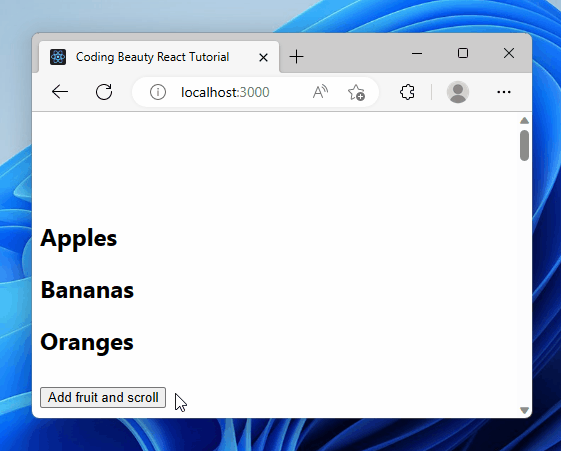Open a new tab with plus button
The width and height of the screenshot is (561, 451).
pyautogui.click(x=297, y=57)
